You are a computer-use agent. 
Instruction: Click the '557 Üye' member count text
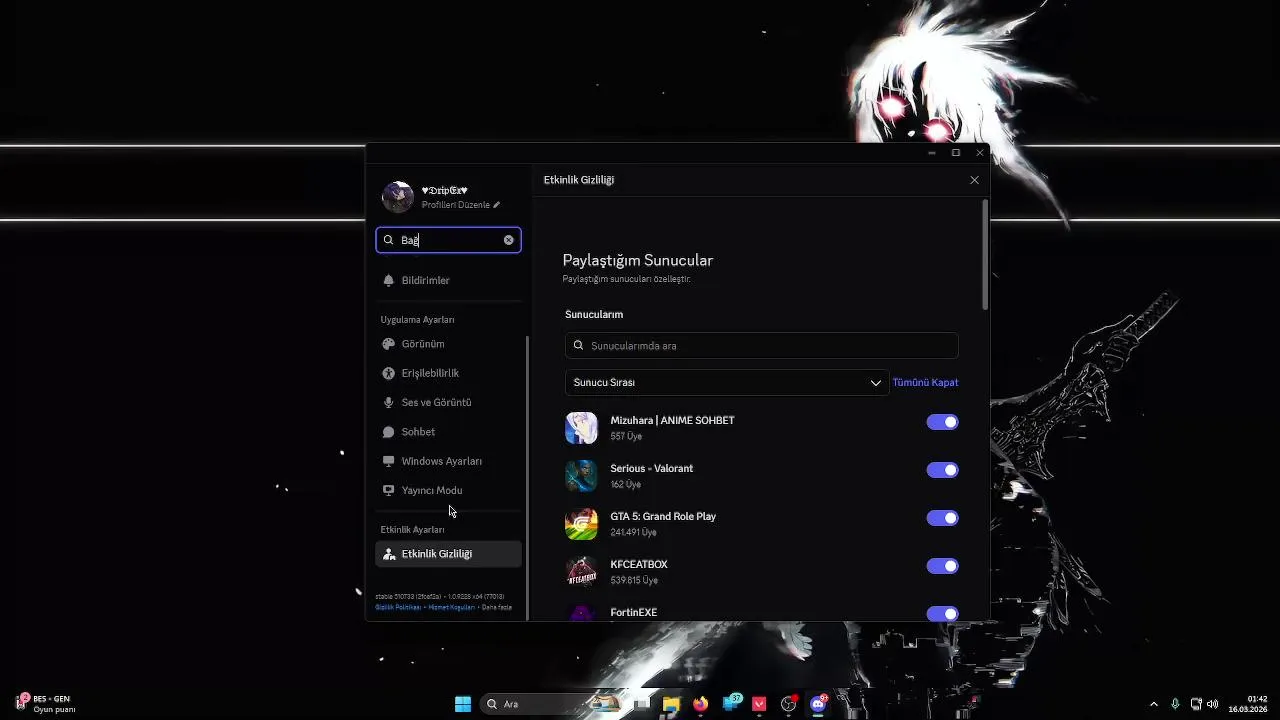(626, 436)
